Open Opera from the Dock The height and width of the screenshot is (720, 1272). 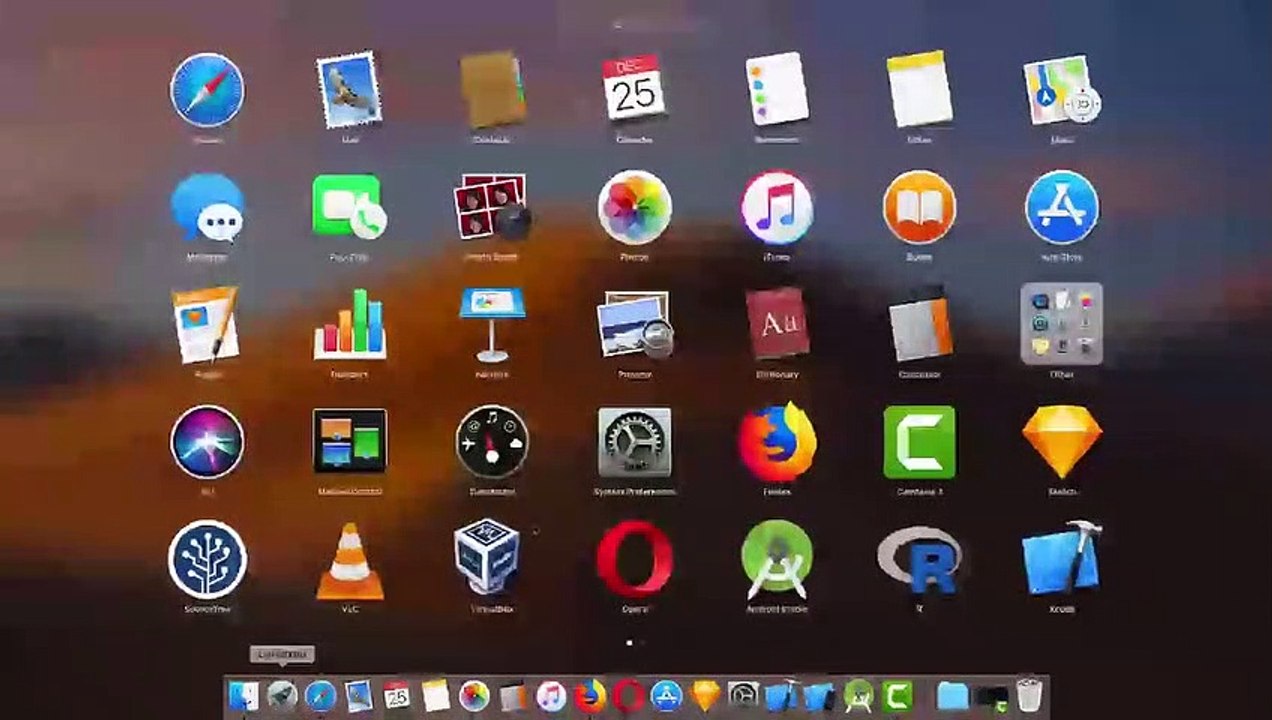[x=628, y=694]
